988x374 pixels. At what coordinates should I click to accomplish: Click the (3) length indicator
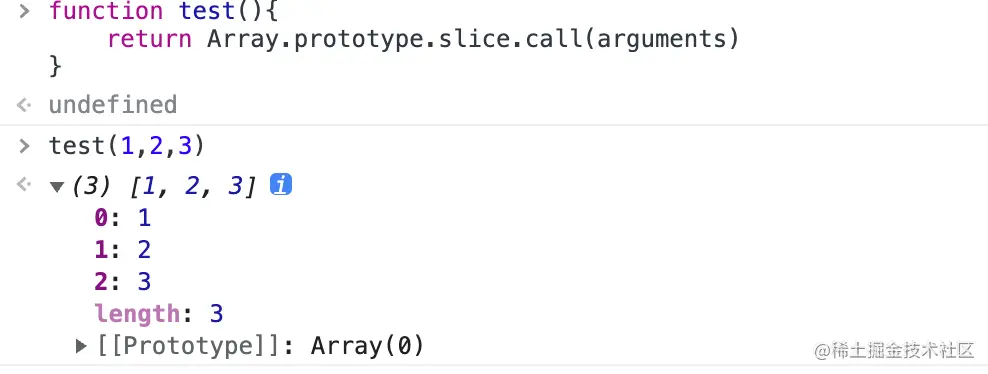[92, 186]
